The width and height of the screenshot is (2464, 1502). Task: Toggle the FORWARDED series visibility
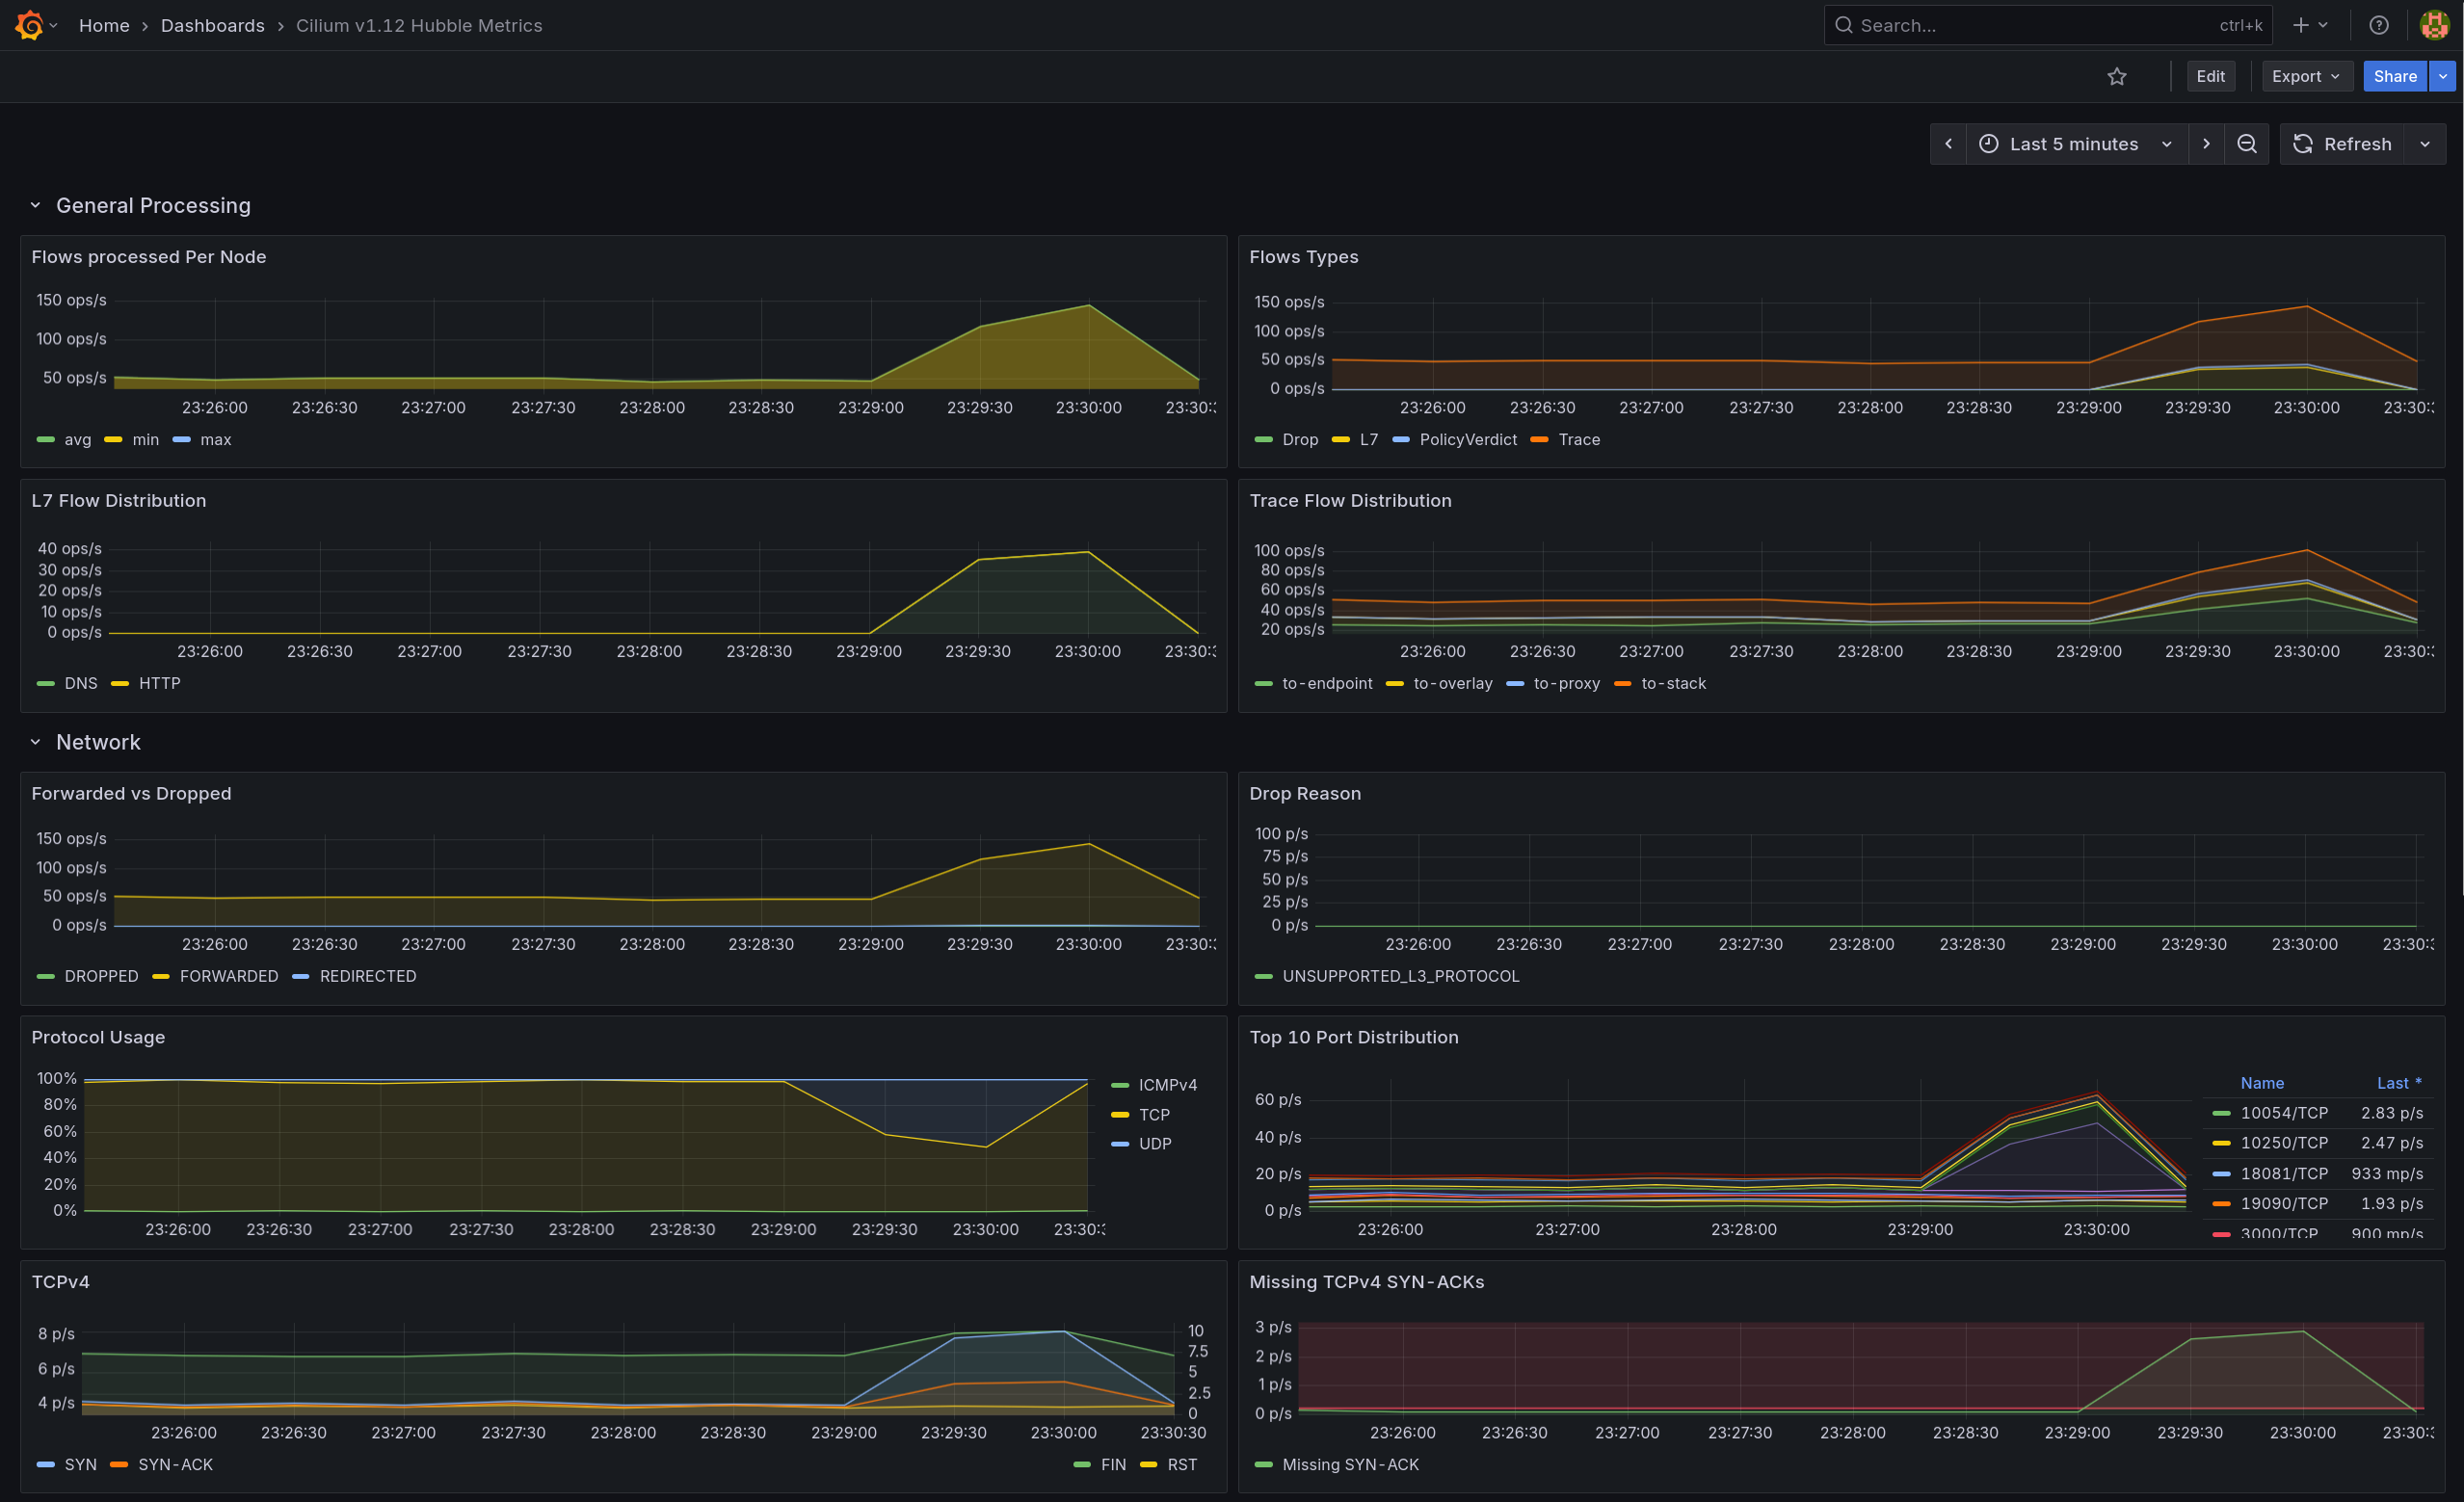[x=228, y=976]
